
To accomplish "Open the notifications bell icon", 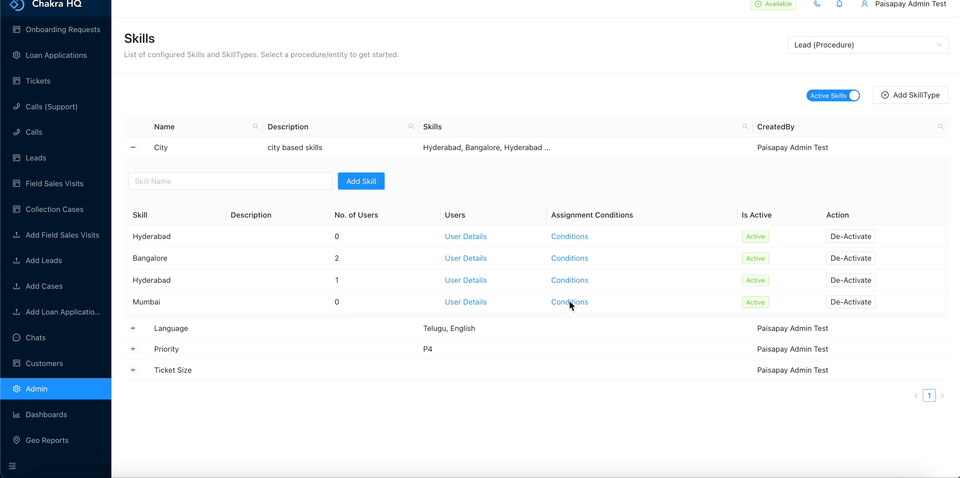I will click(839, 4).
